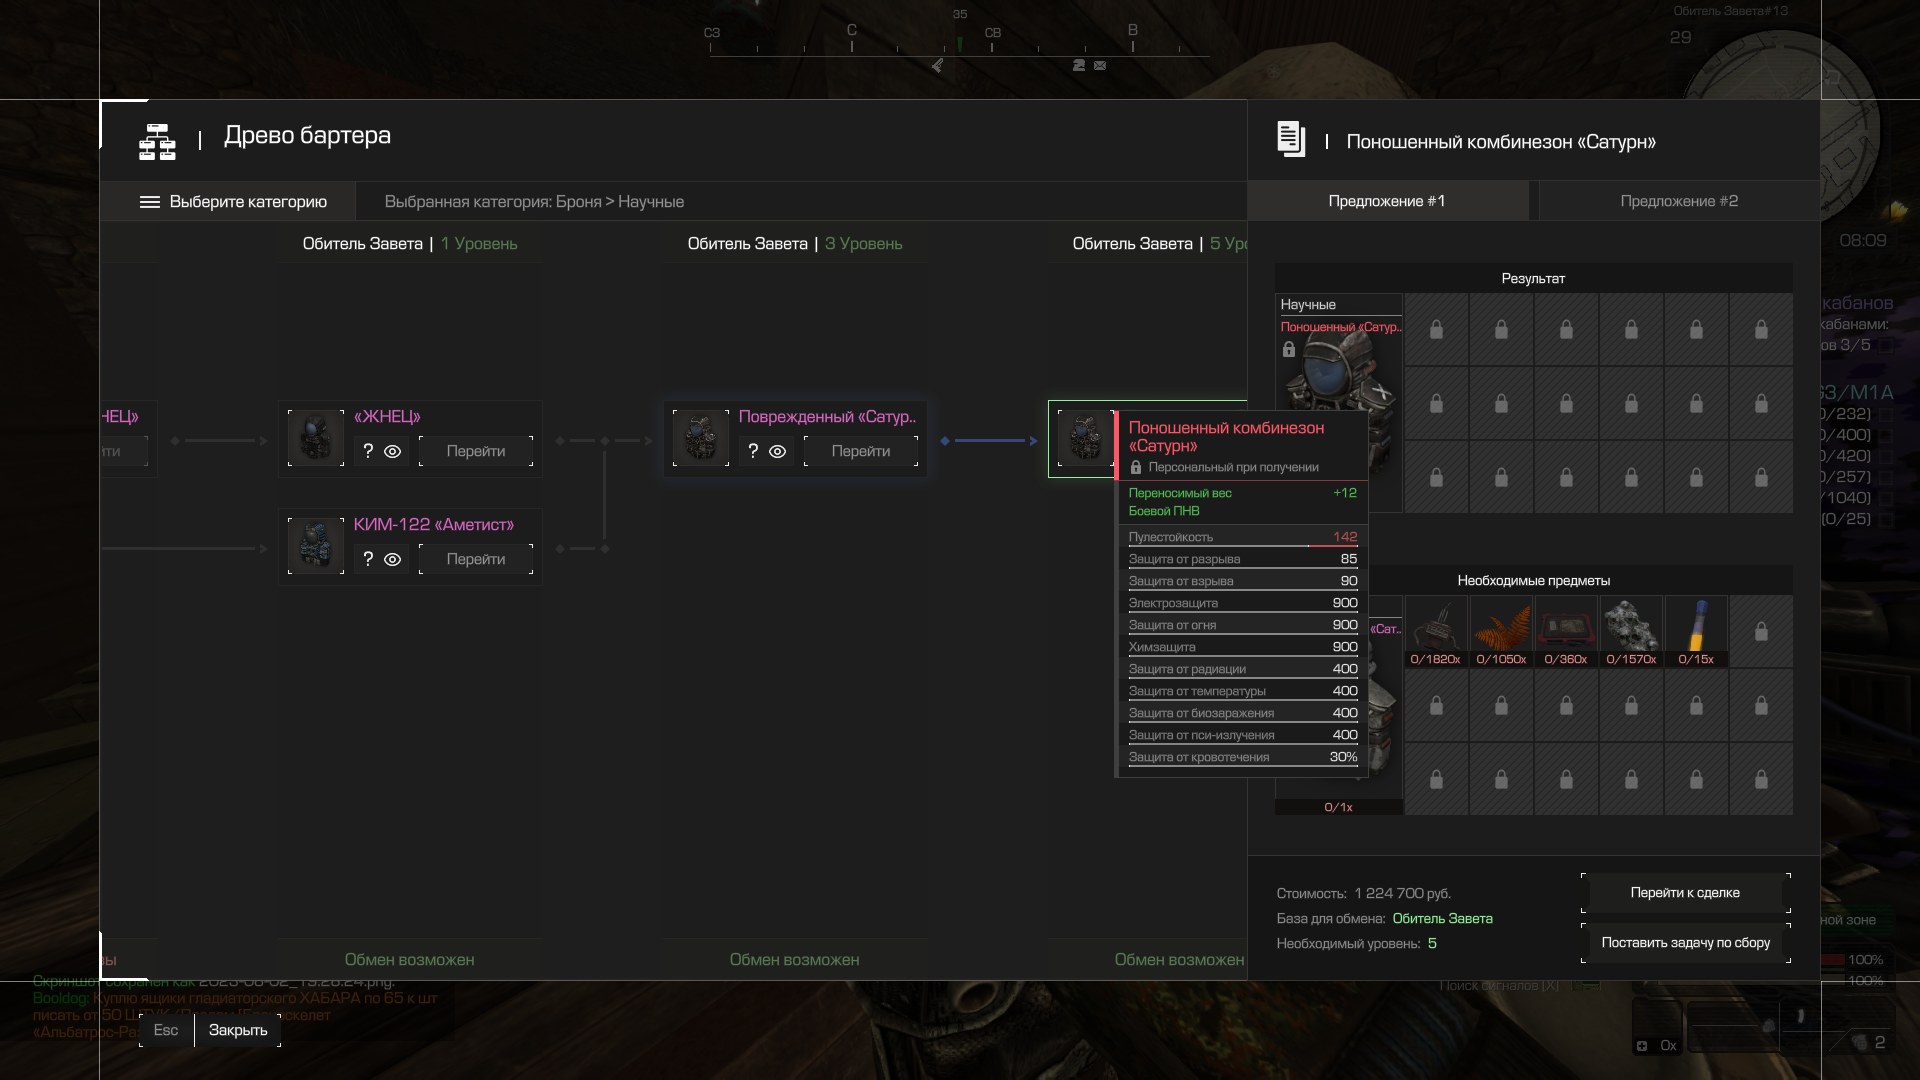Click Переносимый вес +12 row
Image resolution: width=1920 pixels, height=1080 pixels.
(1243, 492)
